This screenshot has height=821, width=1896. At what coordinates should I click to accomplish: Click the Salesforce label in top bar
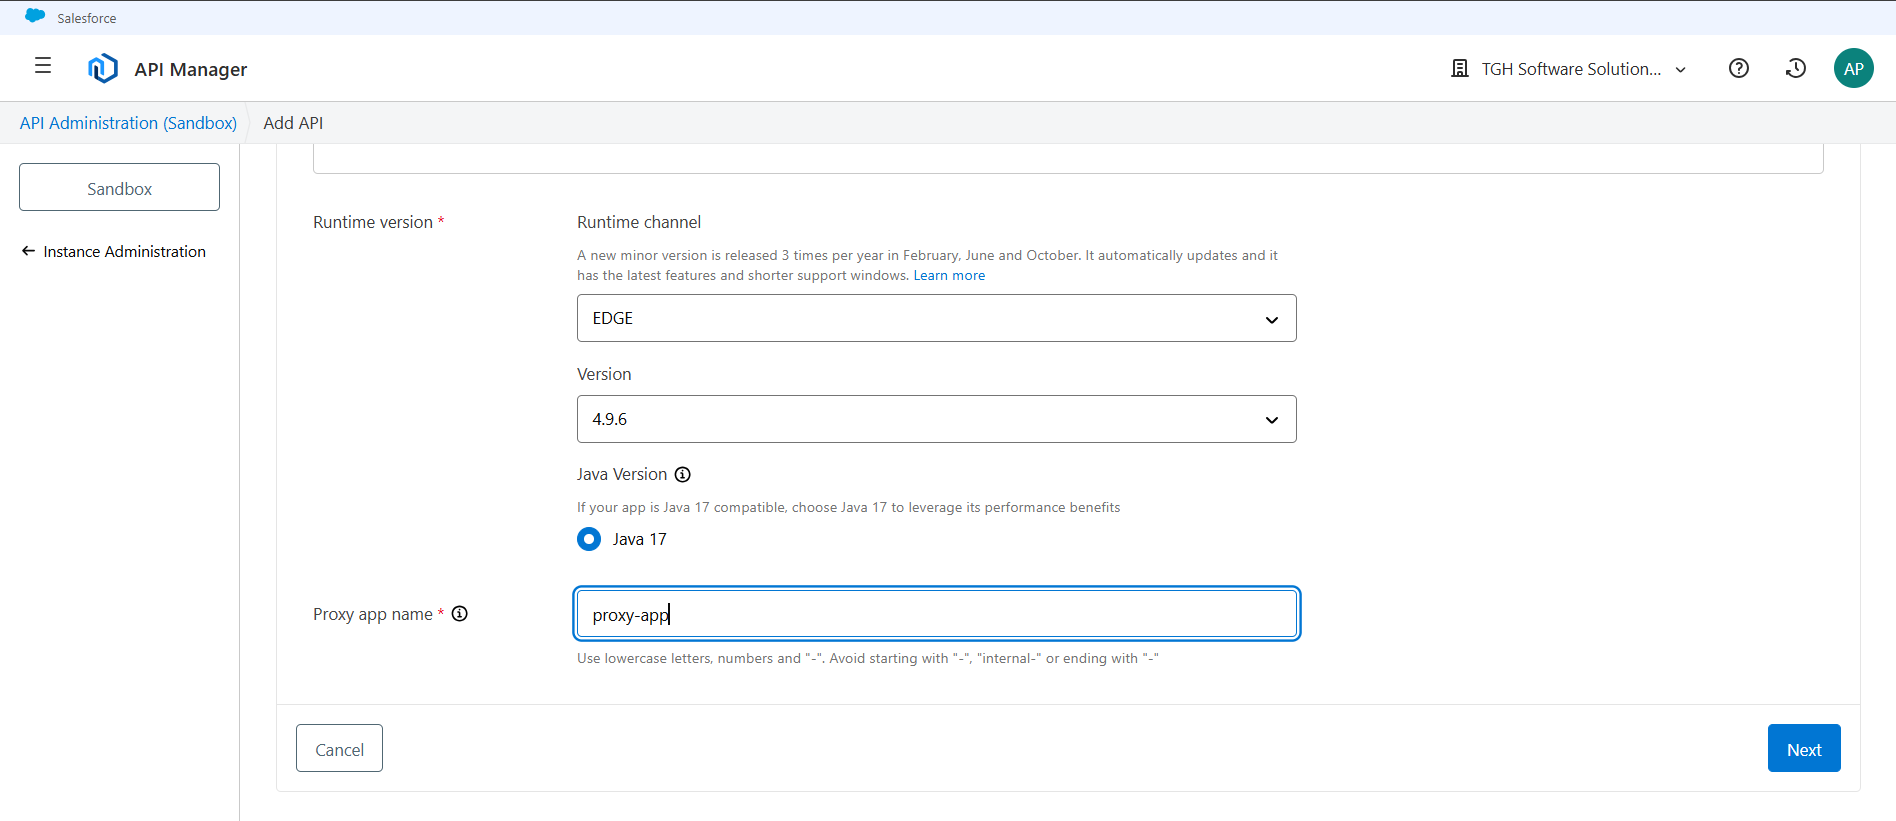click(87, 18)
